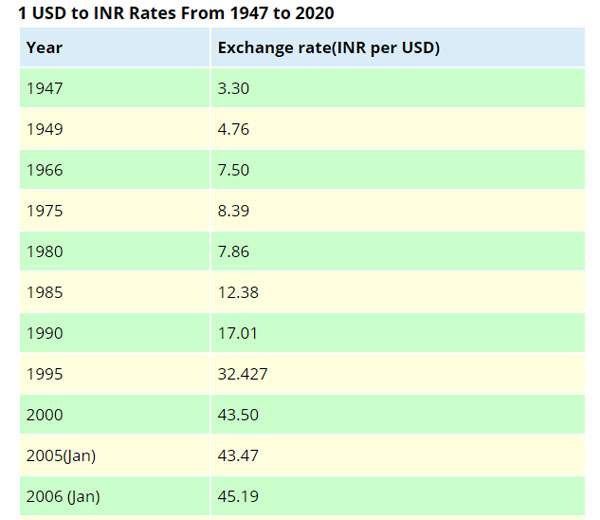The image size is (600, 520).
Task: Click the Year column header
Action: (x=44, y=47)
